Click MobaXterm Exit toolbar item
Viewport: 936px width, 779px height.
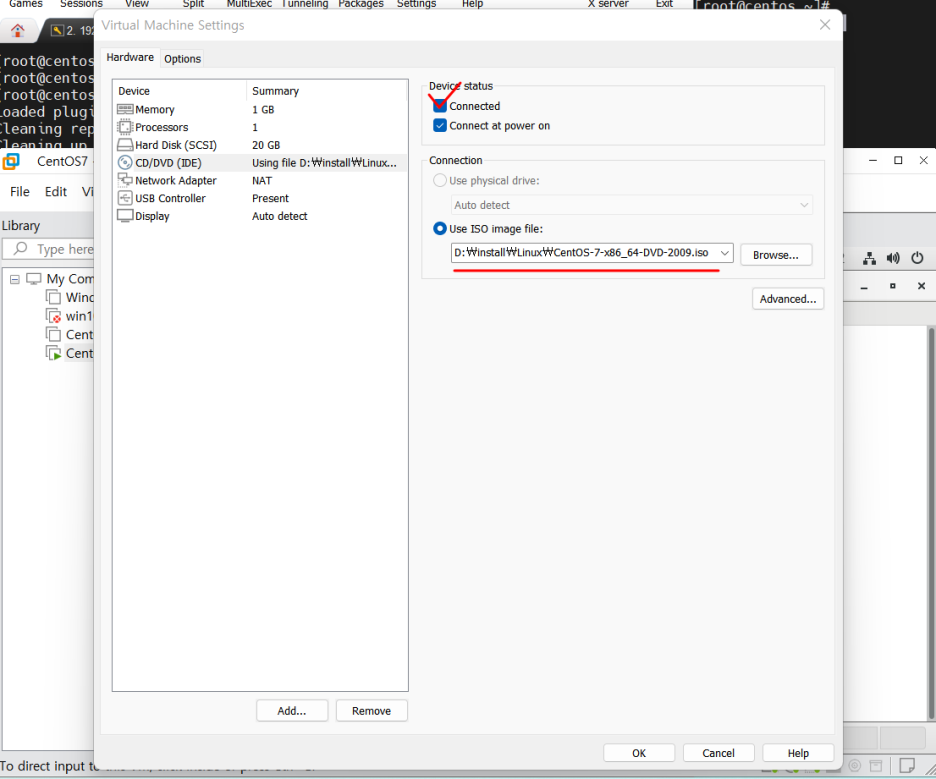point(664,4)
